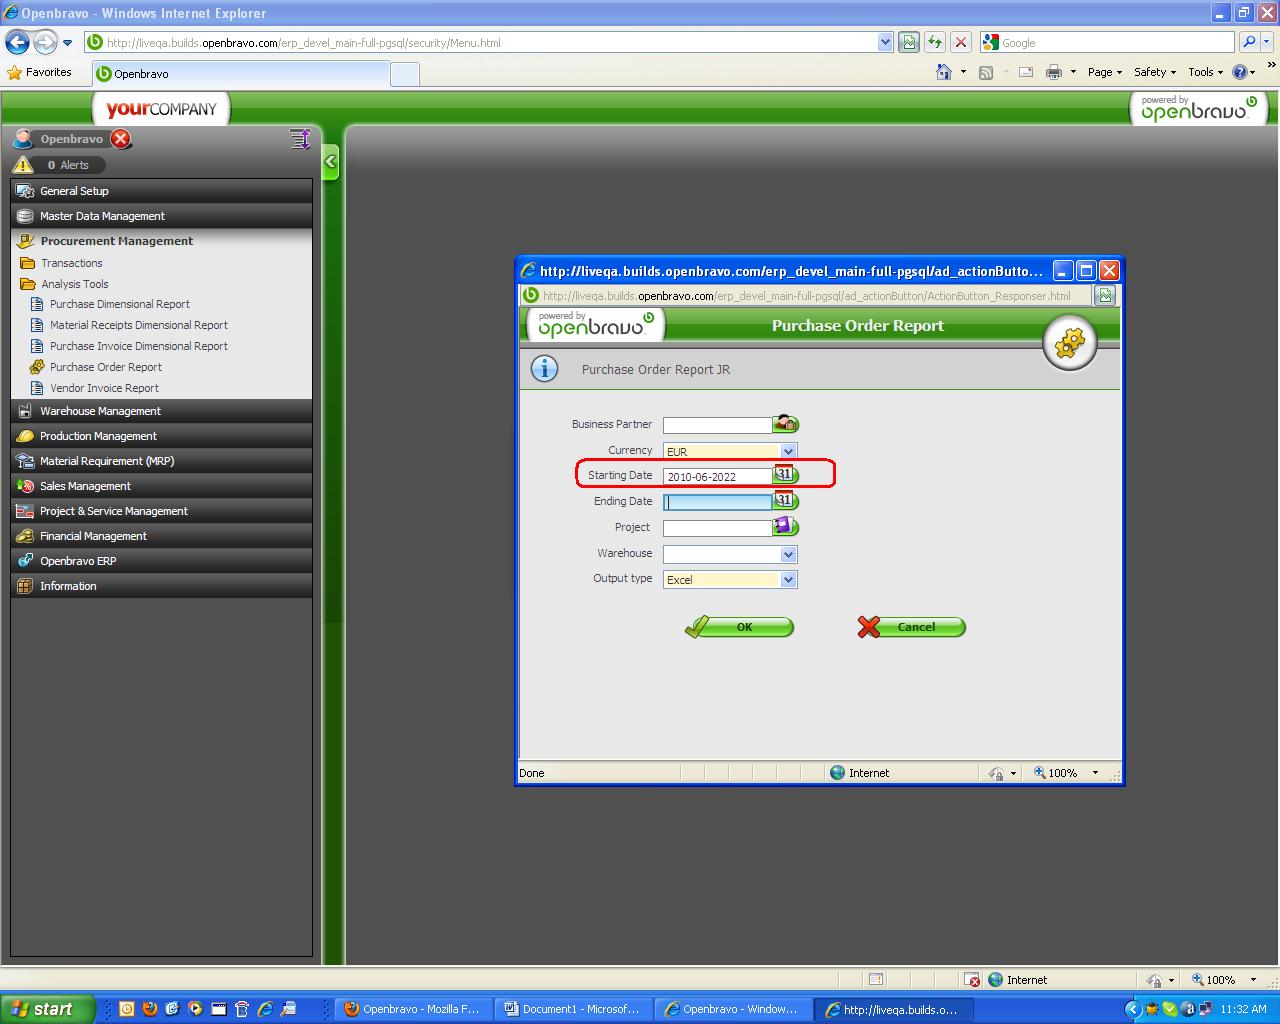Click the IE Print icon
The image size is (1280, 1024).
pos(1053,72)
